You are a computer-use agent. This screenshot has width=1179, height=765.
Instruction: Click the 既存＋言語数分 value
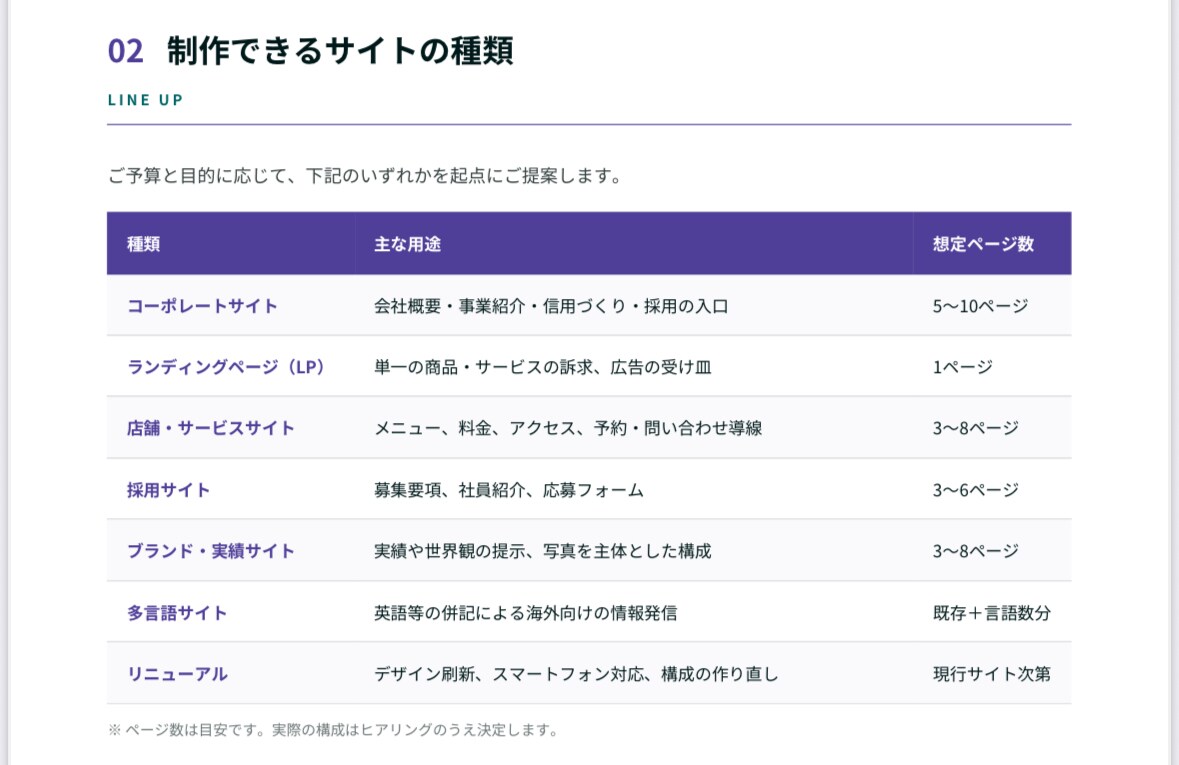[992, 613]
